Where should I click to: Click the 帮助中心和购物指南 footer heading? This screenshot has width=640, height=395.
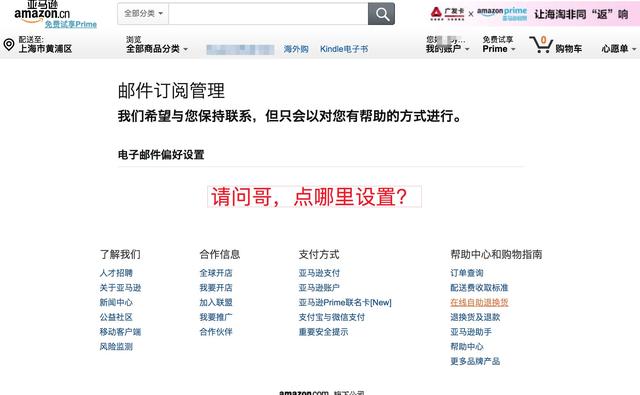496,254
